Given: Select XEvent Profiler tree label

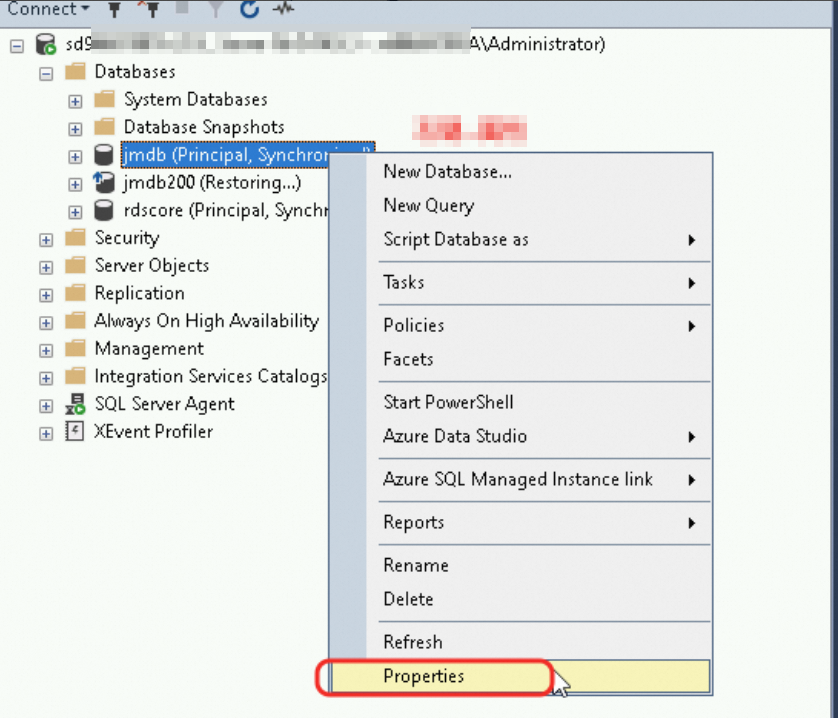Looking at the screenshot, I should click(153, 431).
